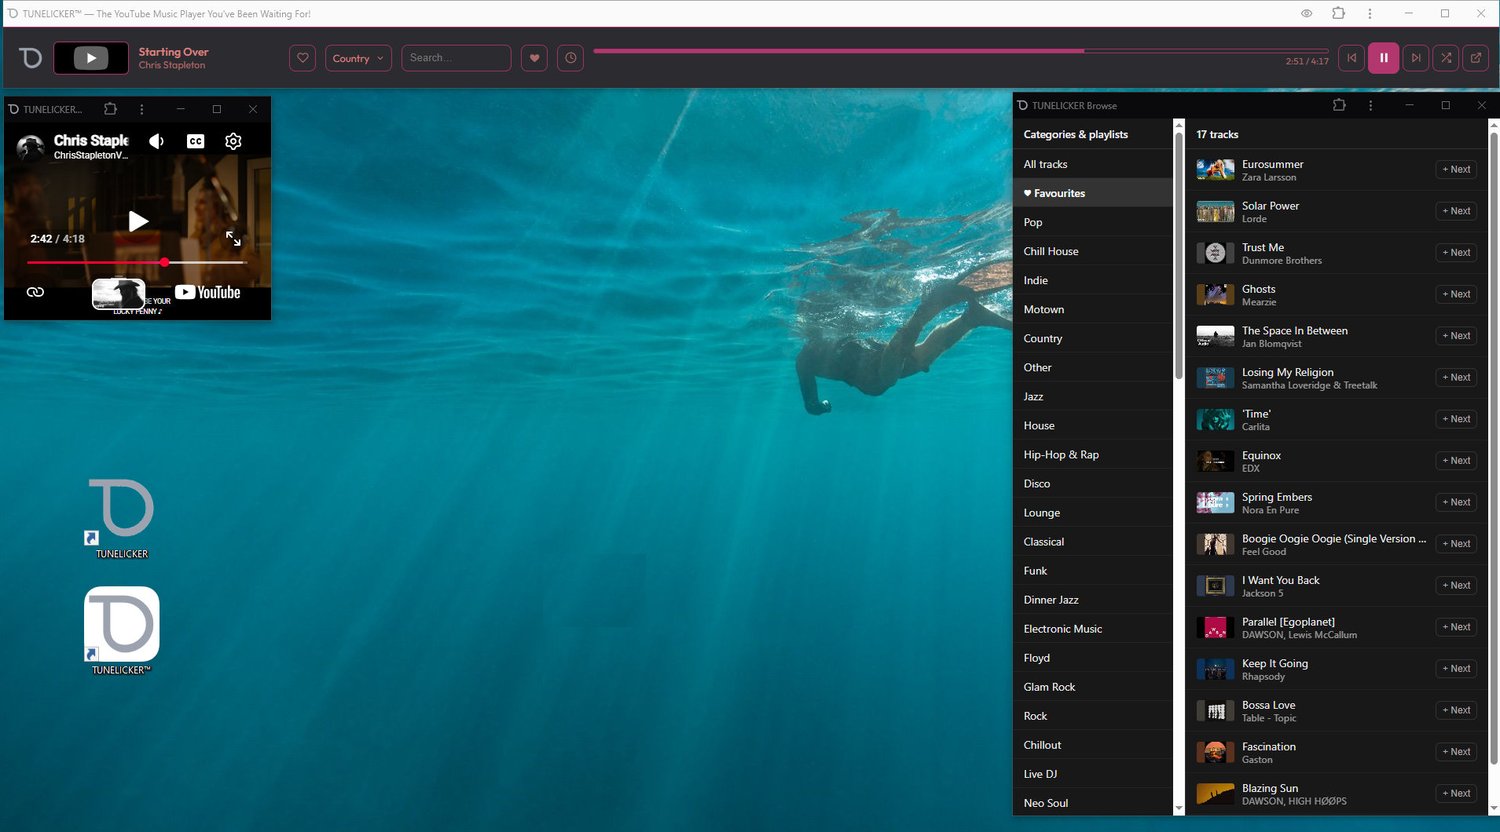Open the TUNELICKER™ desktop shortcut with white tile
This screenshot has height=832, width=1500.
coord(122,630)
